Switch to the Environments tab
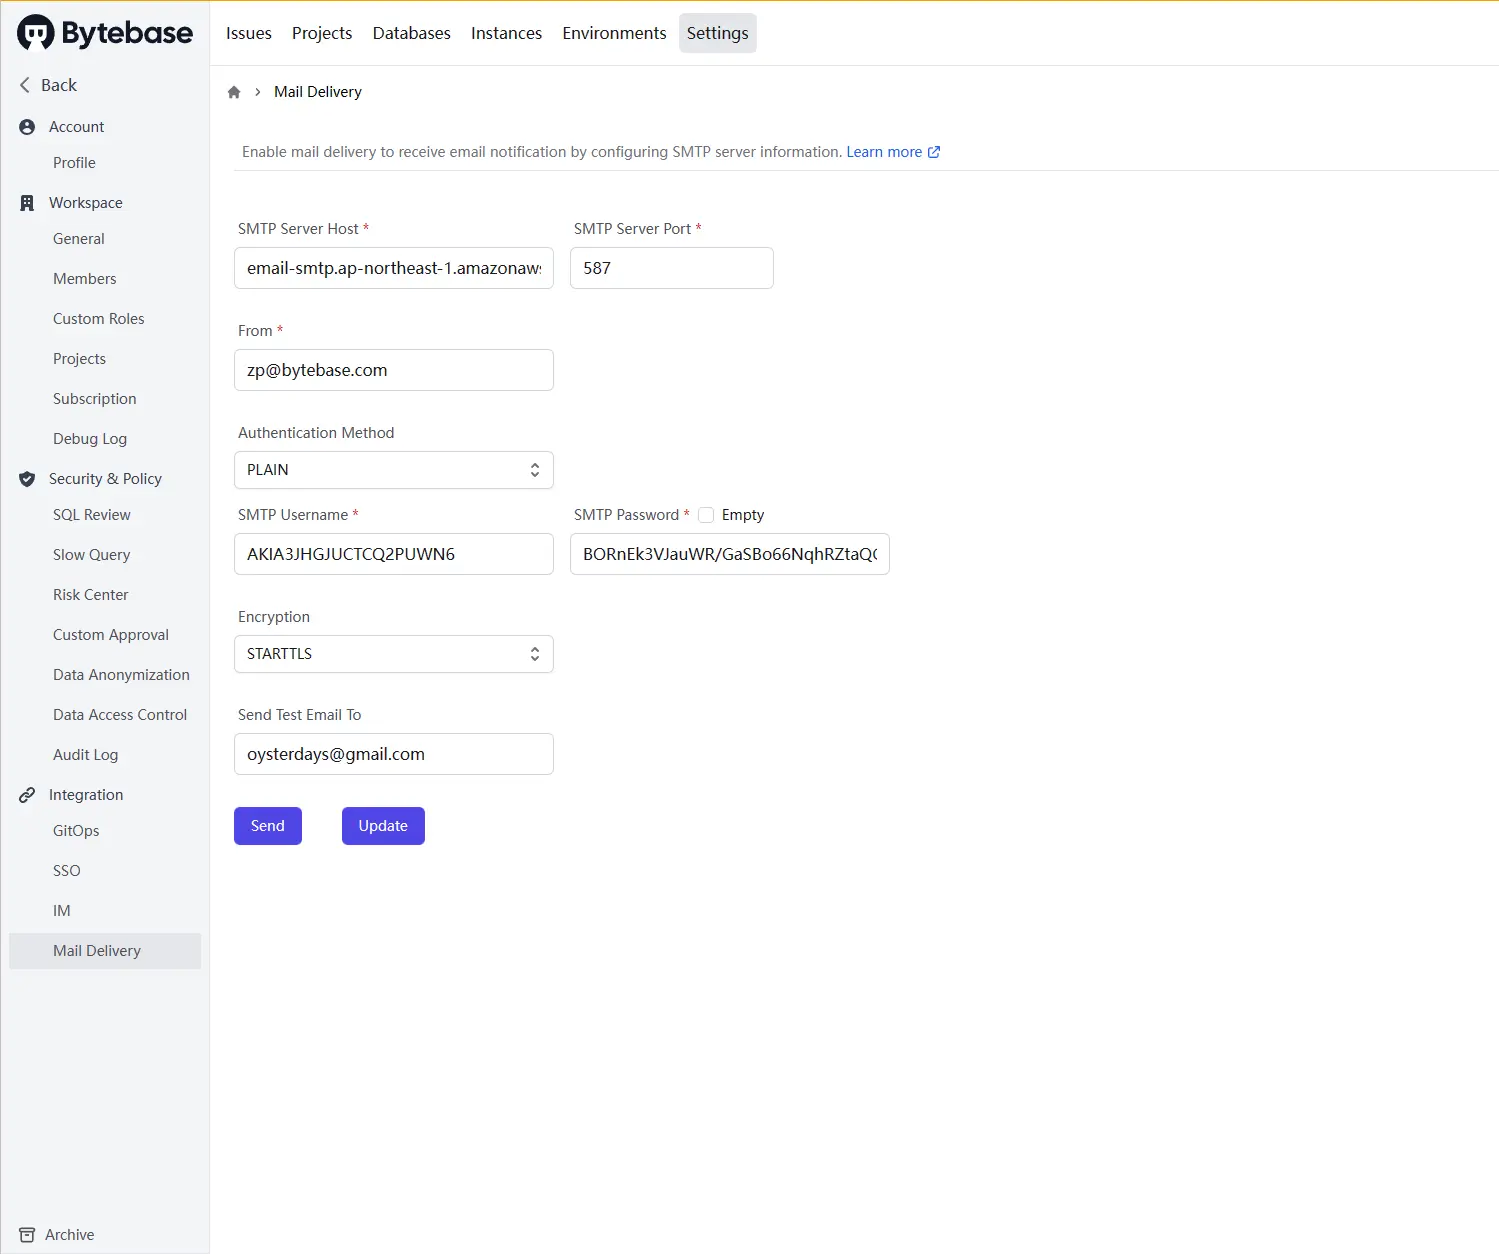Screen dimensions: 1499x1254 614,33
